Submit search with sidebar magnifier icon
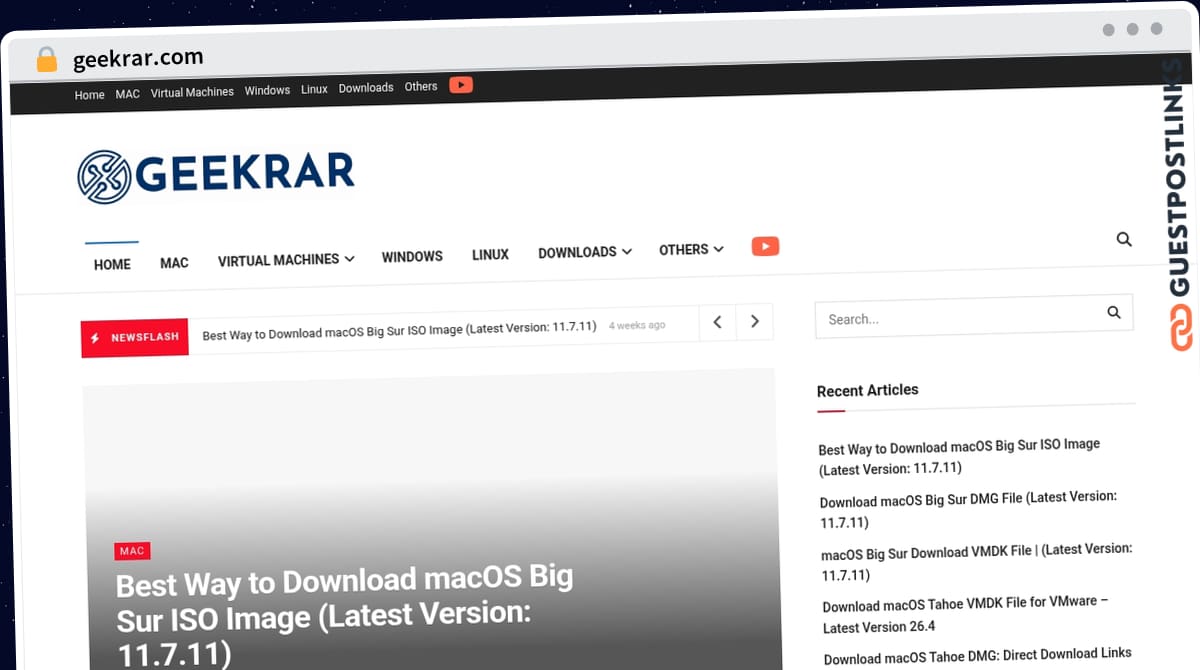Viewport: 1200px width, 670px height. tap(1114, 313)
